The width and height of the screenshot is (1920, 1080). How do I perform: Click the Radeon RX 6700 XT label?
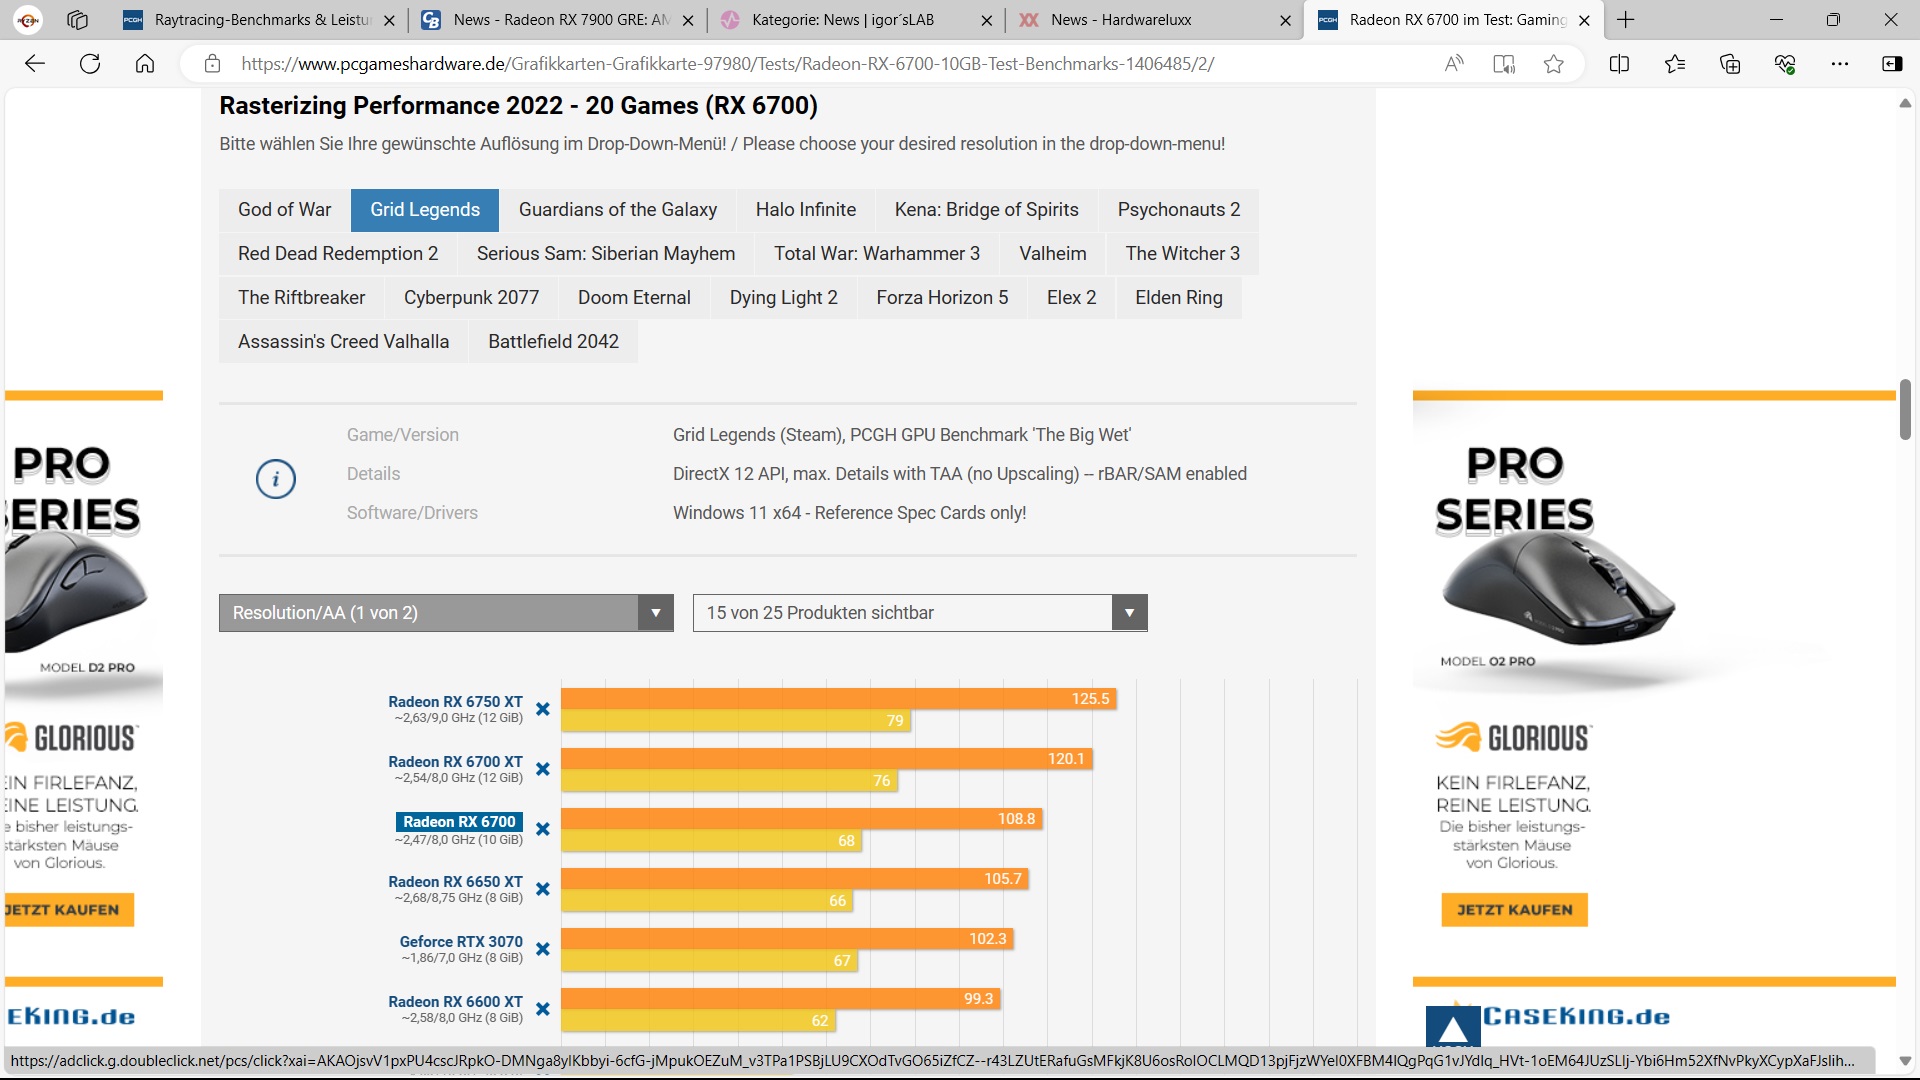click(x=455, y=762)
